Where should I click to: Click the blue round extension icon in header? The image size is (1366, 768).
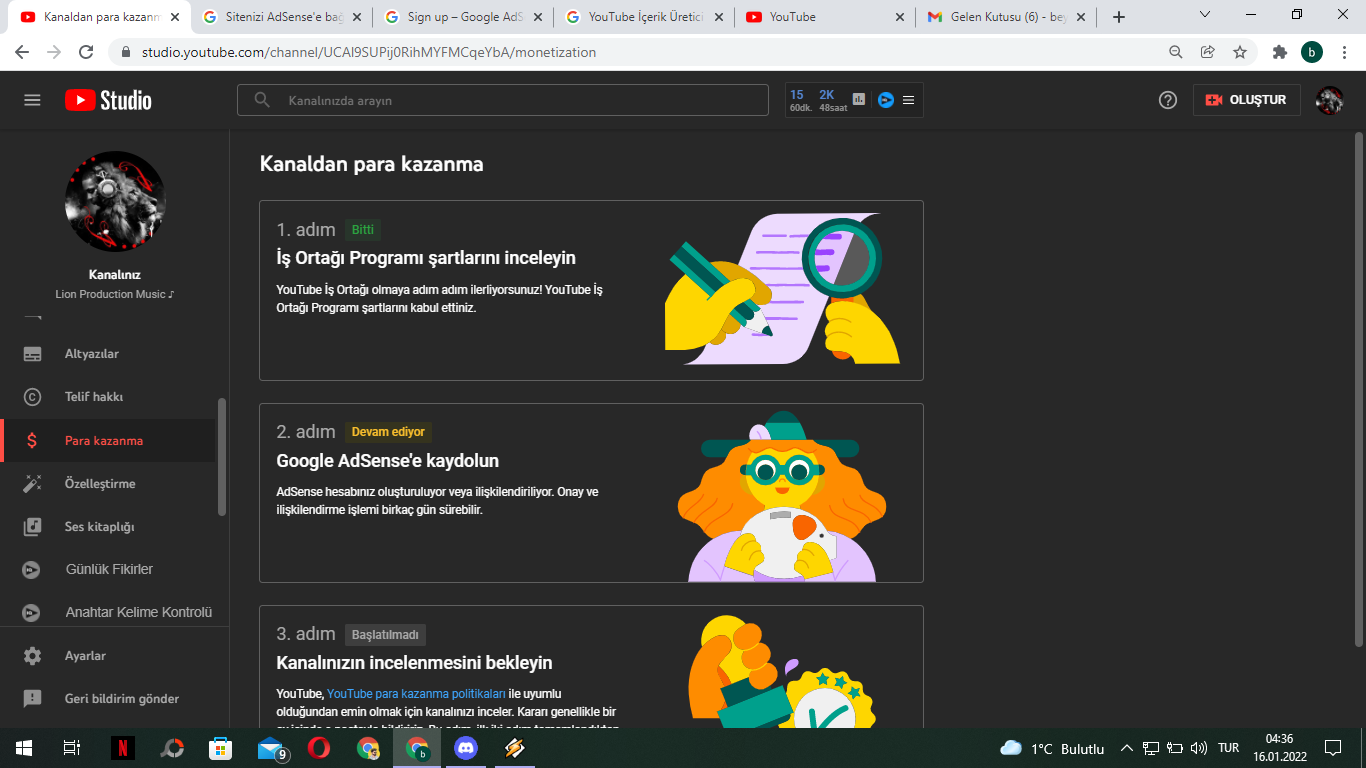click(x=885, y=100)
